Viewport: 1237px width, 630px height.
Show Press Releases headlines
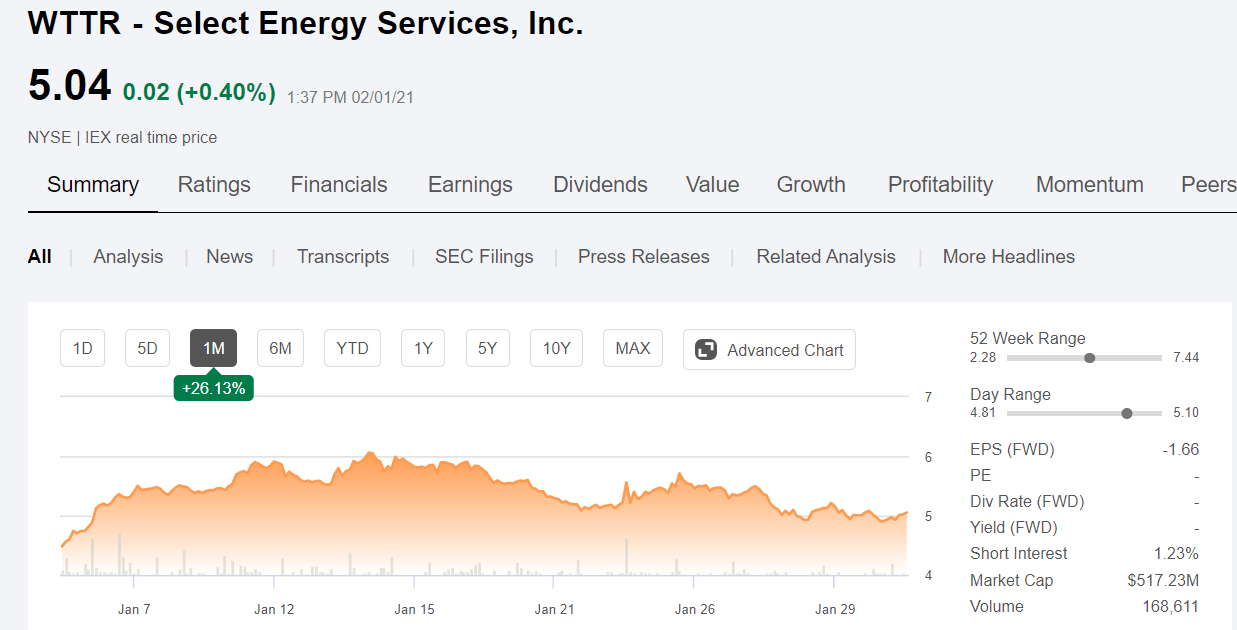pos(644,257)
